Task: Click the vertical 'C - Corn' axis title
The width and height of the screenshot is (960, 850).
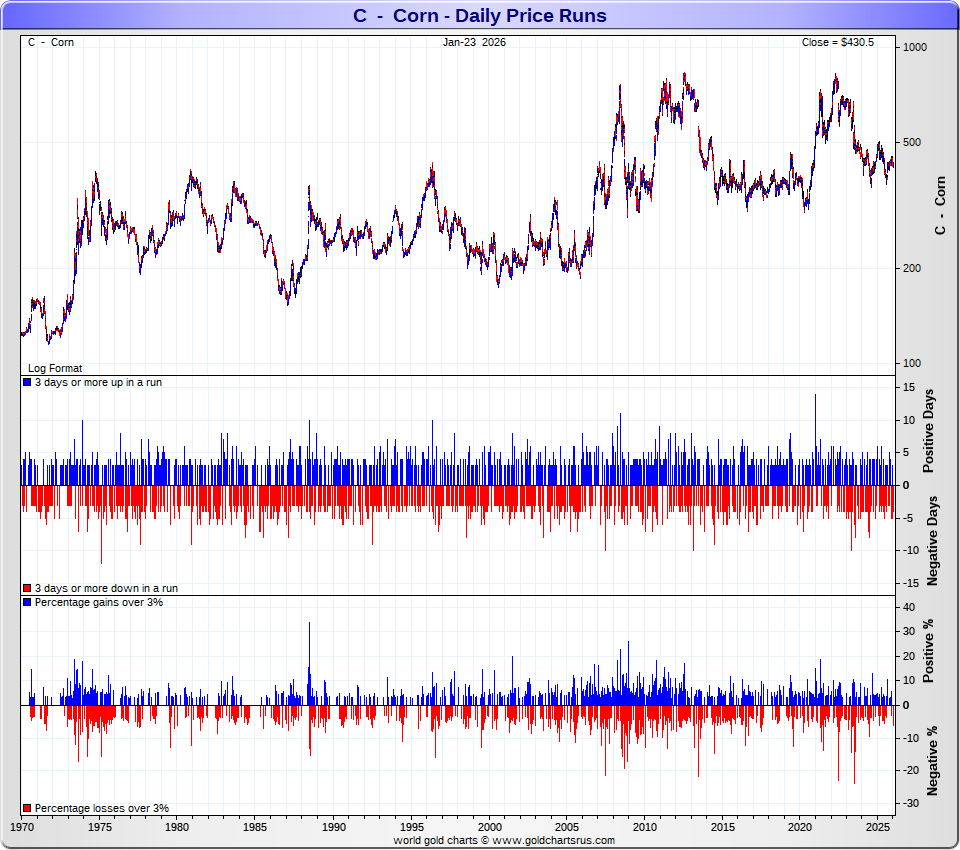Action: pyautogui.click(x=938, y=205)
